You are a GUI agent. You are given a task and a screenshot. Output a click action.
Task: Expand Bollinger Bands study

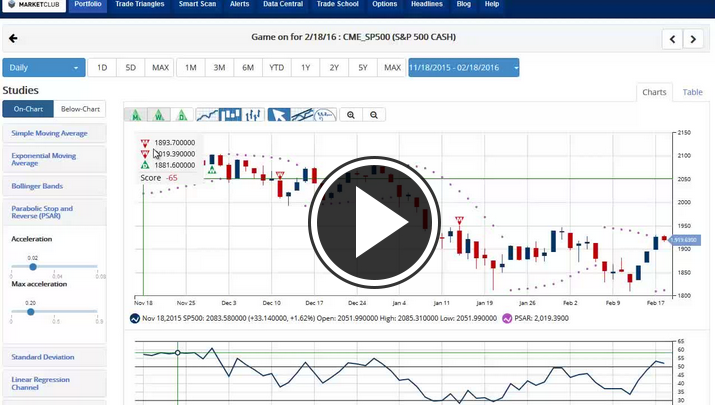pyautogui.click(x=54, y=186)
